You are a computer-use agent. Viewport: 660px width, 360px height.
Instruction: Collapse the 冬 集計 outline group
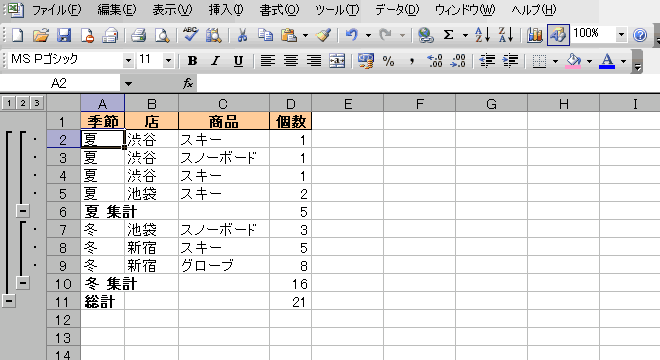pos(23,283)
